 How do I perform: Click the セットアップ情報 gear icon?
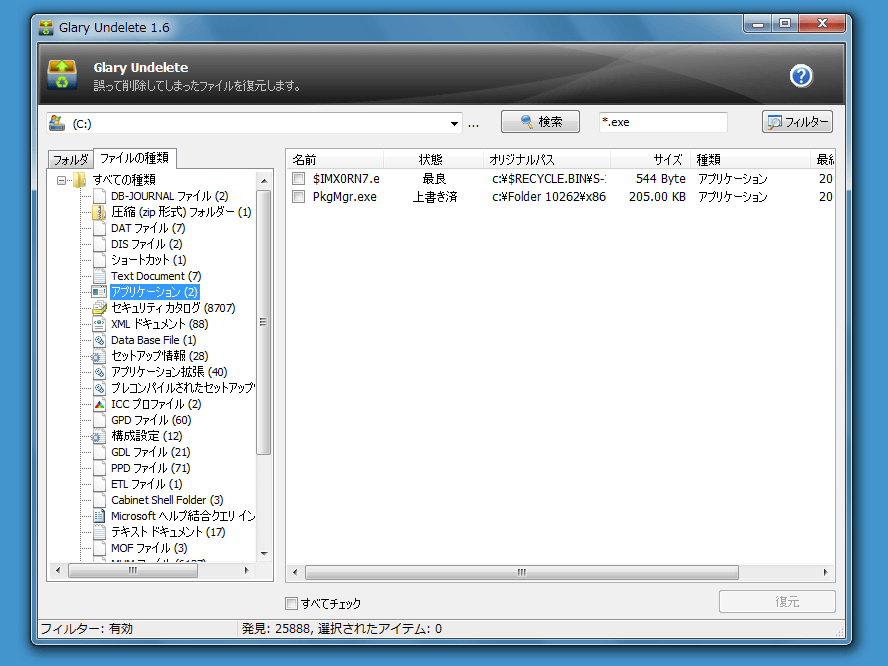pyautogui.click(x=98, y=356)
